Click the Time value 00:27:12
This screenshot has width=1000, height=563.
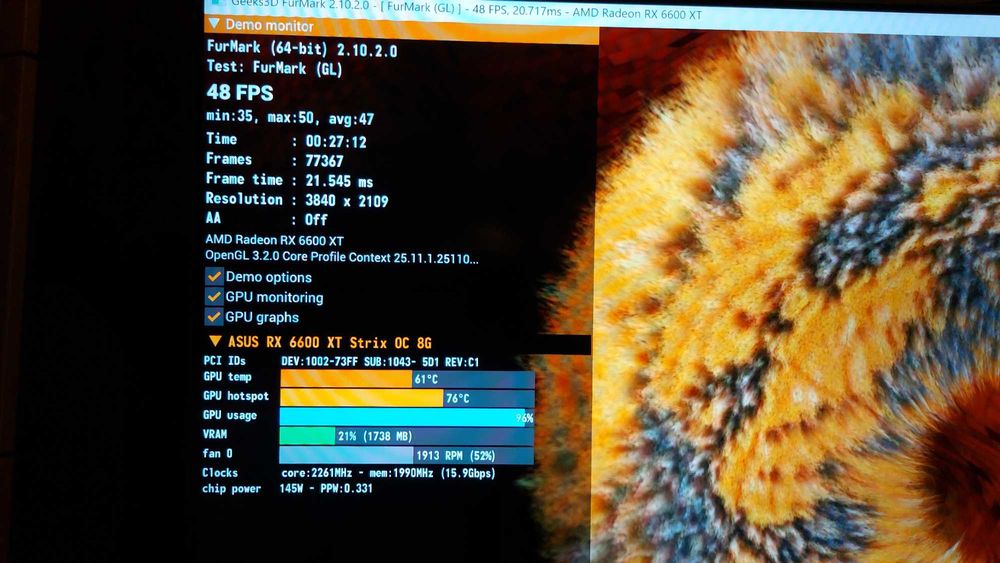tap(336, 142)
